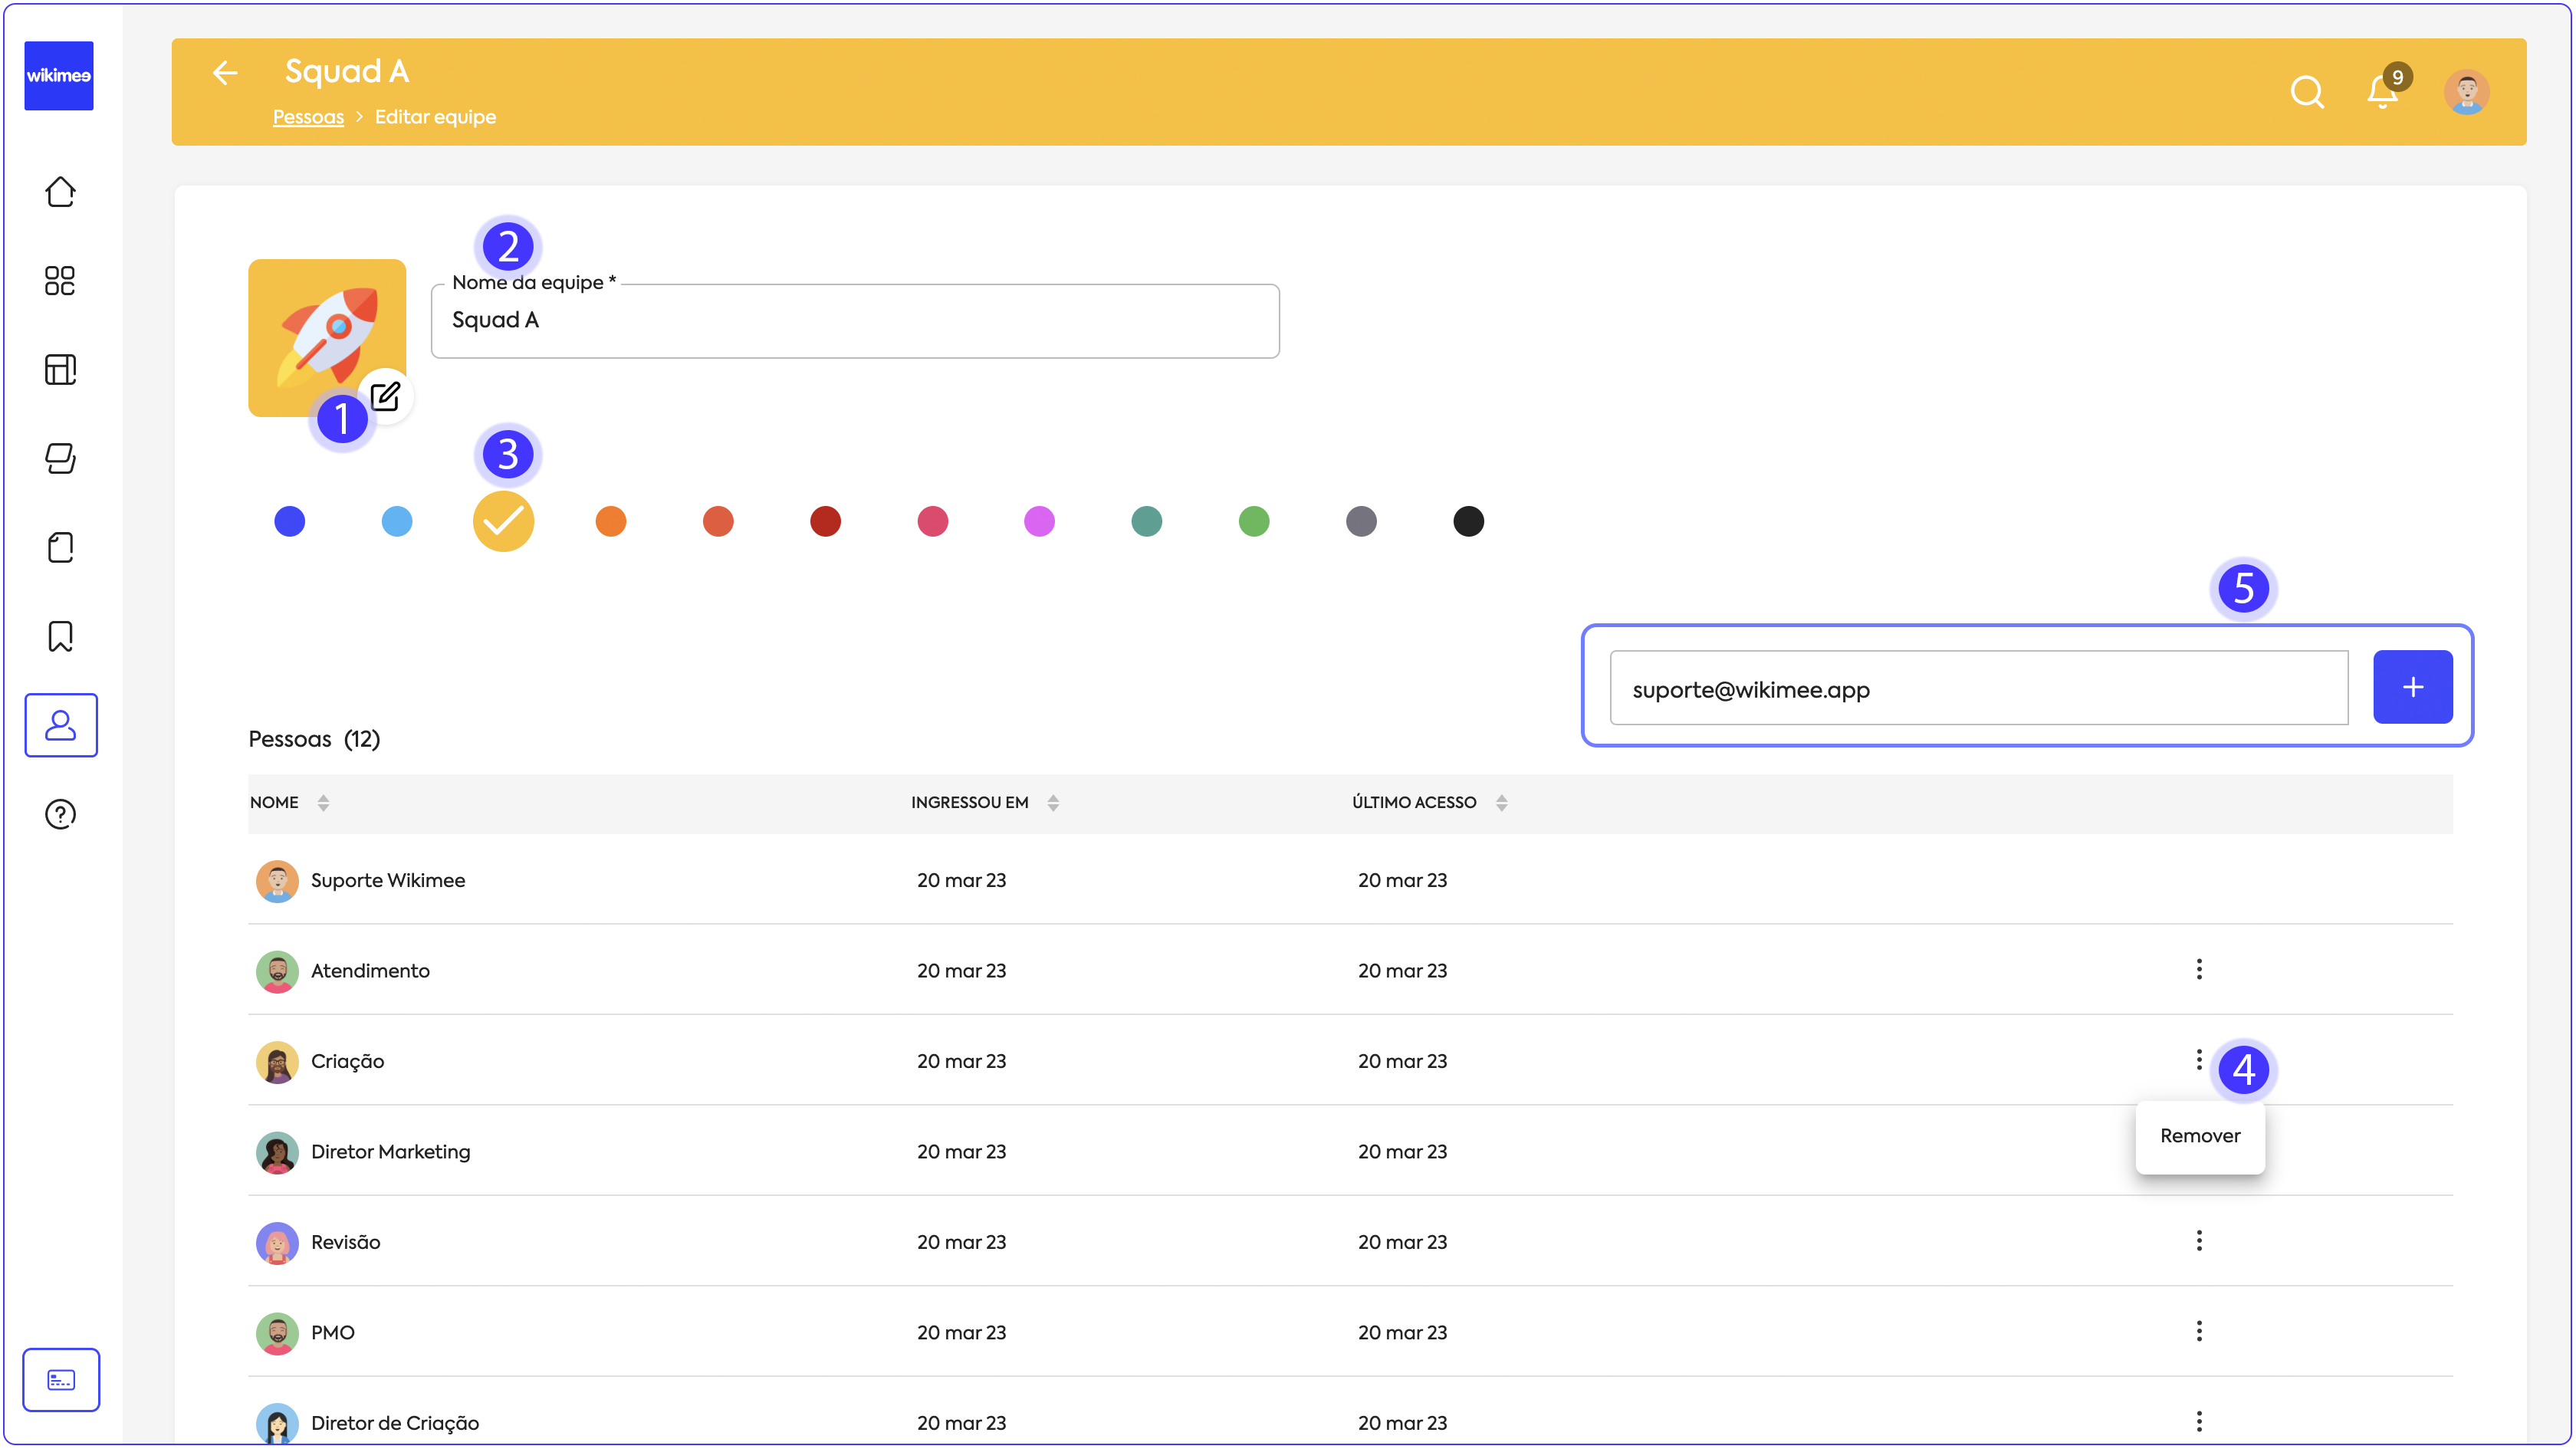Open the dashboard grid icon in sidebar

pos(60,281)
